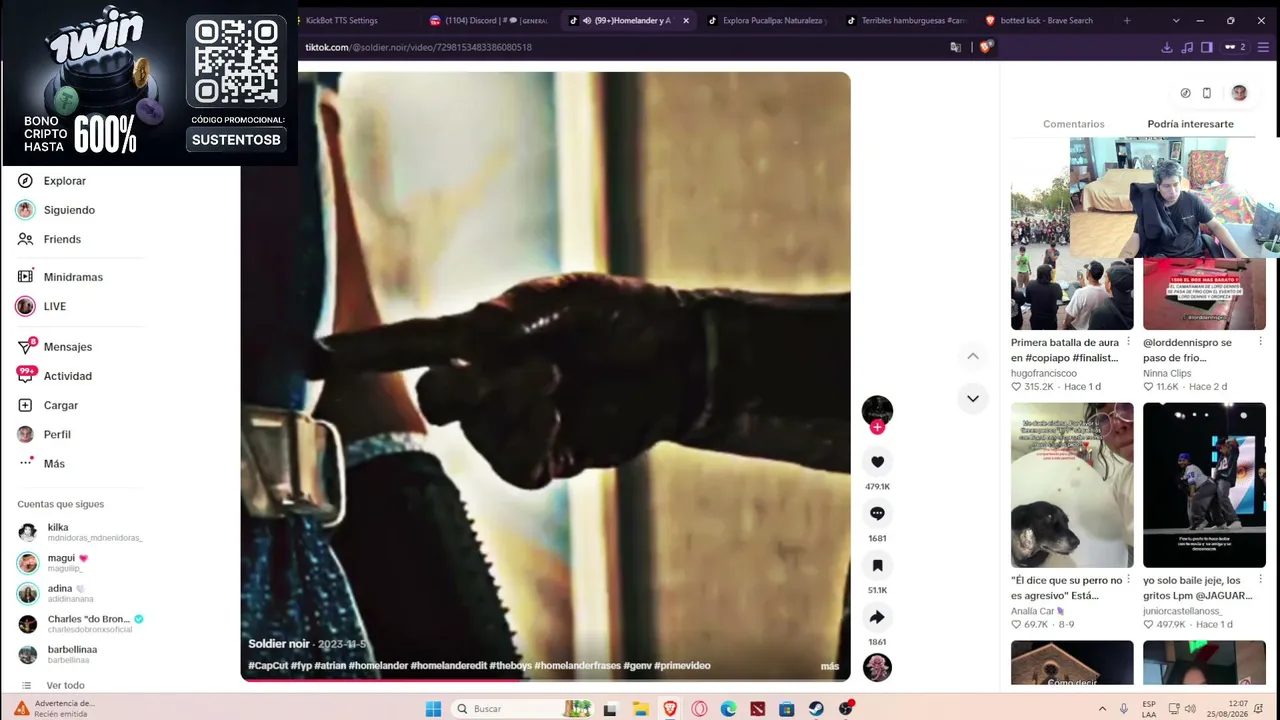This screenshot has height=720, width=1280.
Task: Open Minidramas in the sidebar
Action: point(73,277)
